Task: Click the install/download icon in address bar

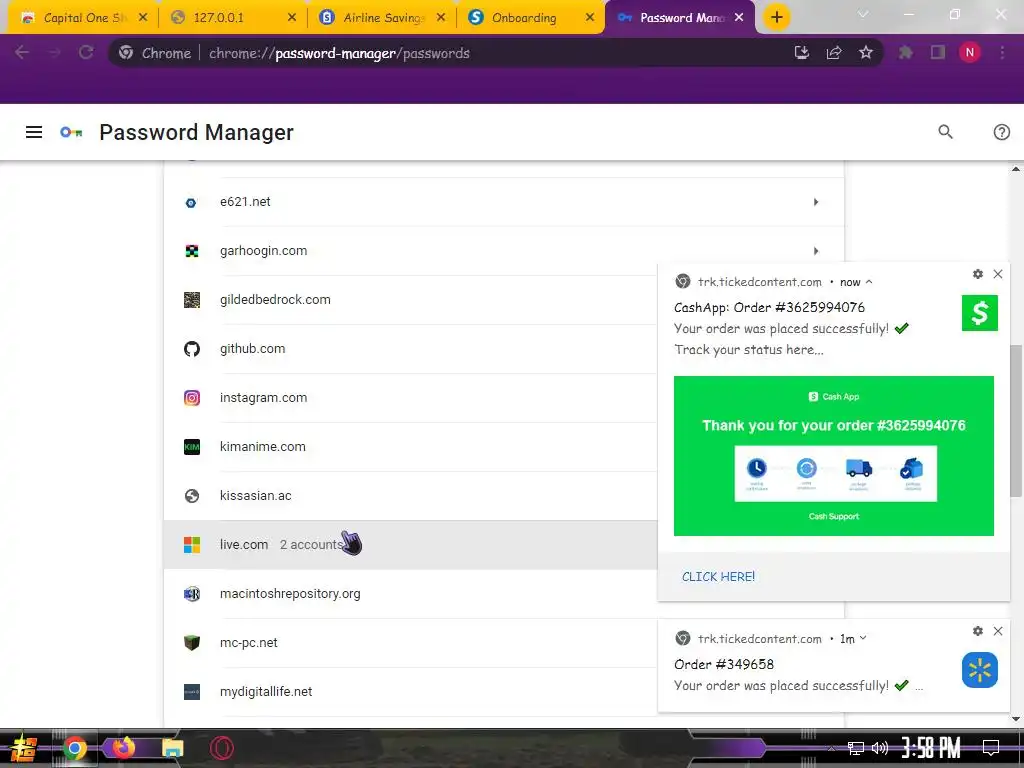Action: click(x=801, y=52)
